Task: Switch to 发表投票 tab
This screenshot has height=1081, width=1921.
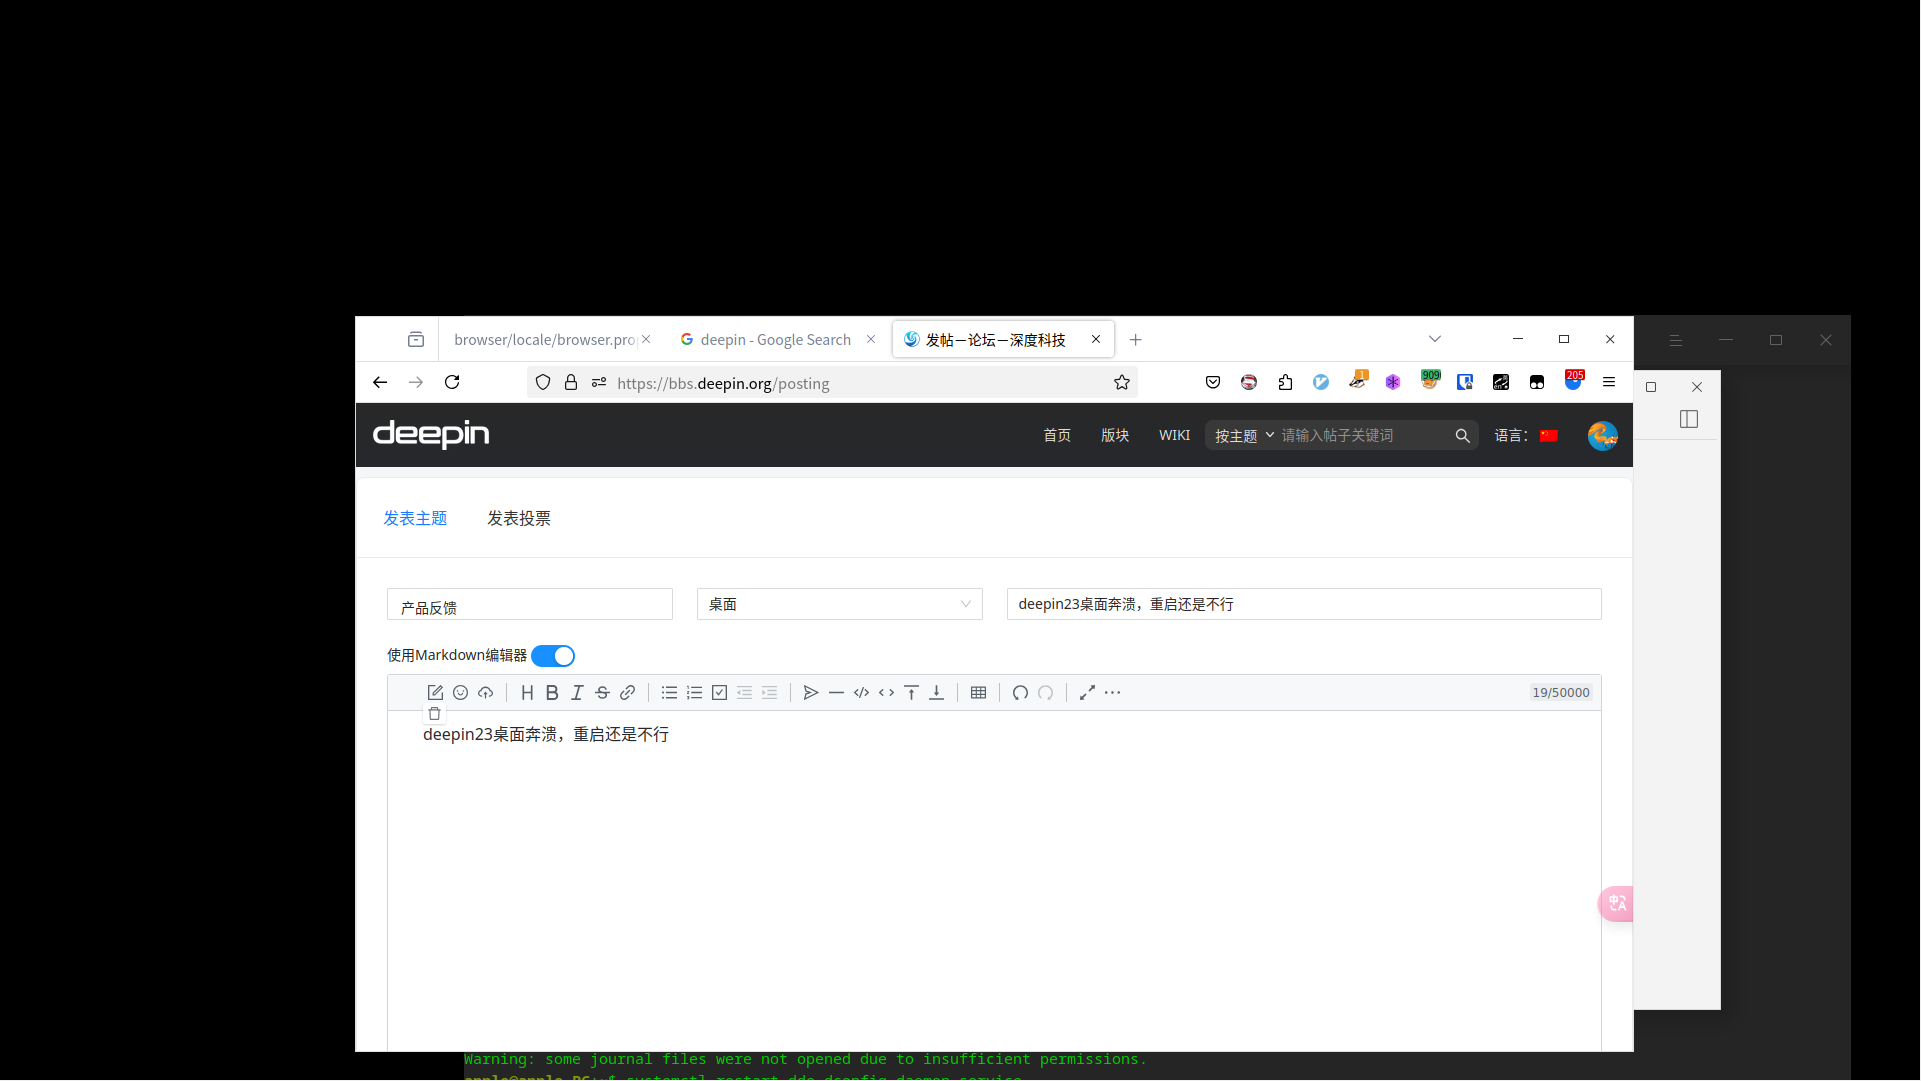Action: (x=519, y=518)
